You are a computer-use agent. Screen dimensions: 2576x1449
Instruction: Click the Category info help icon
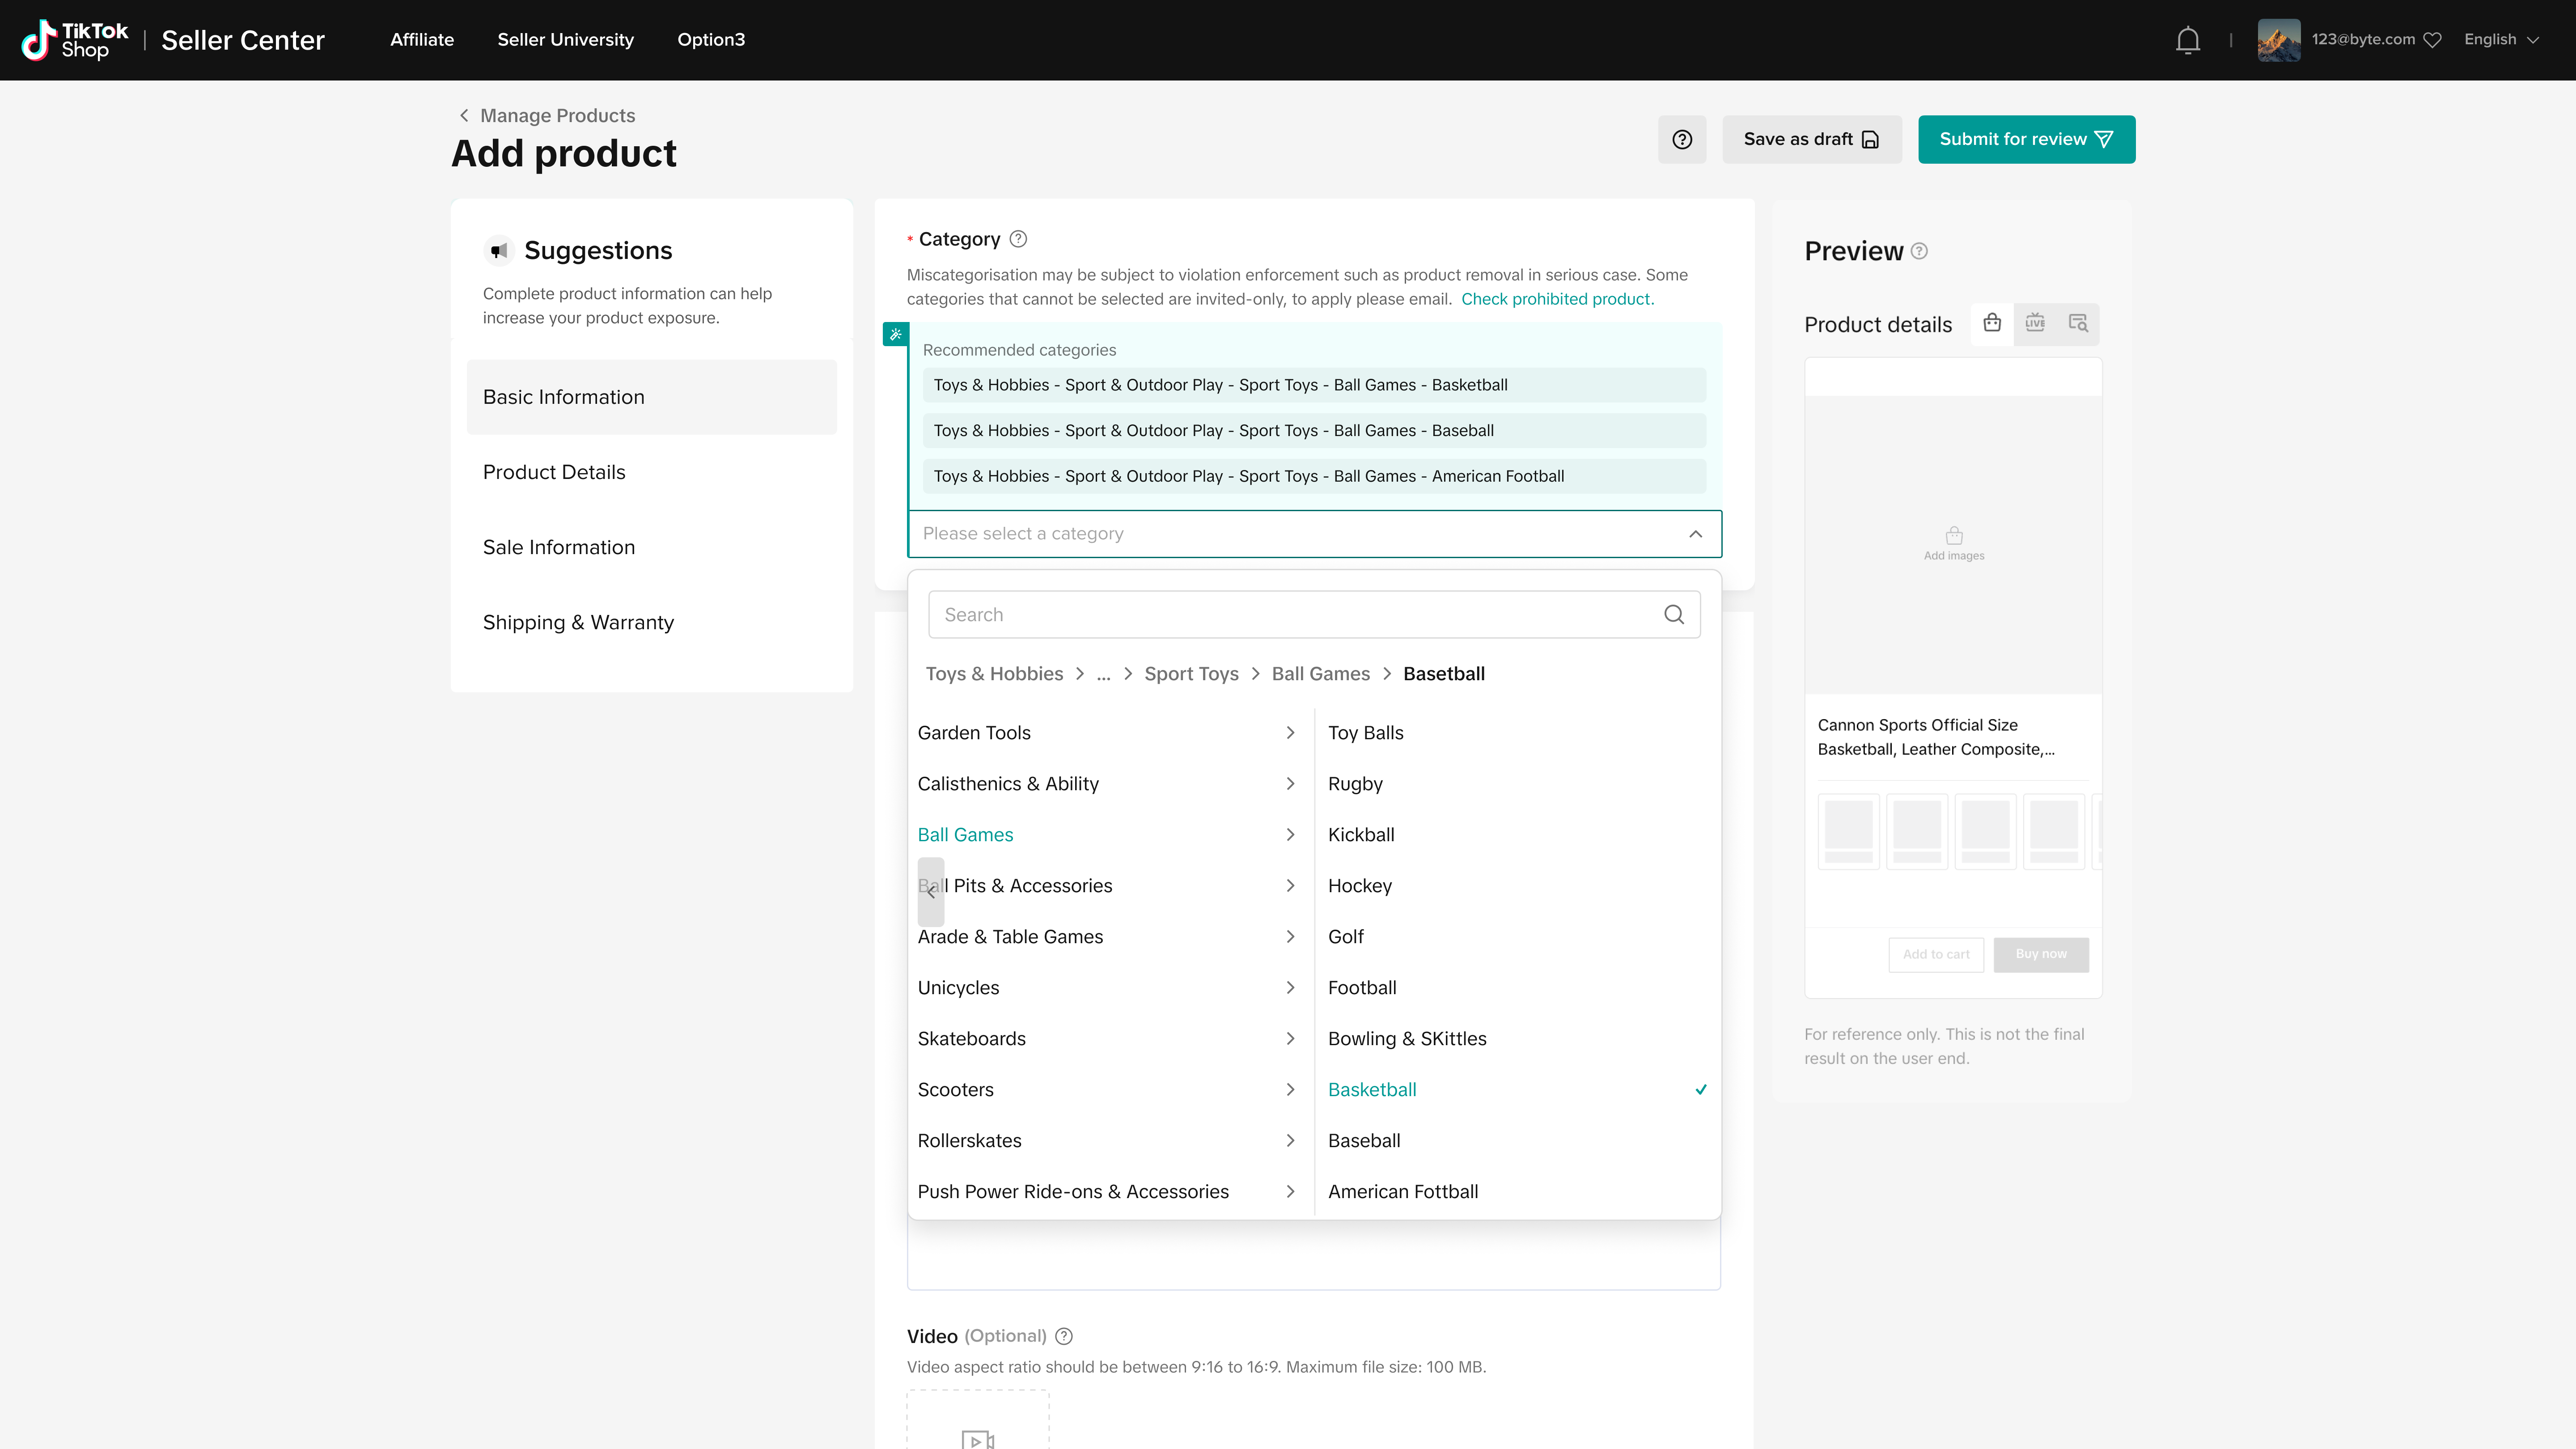[1018, 239]
